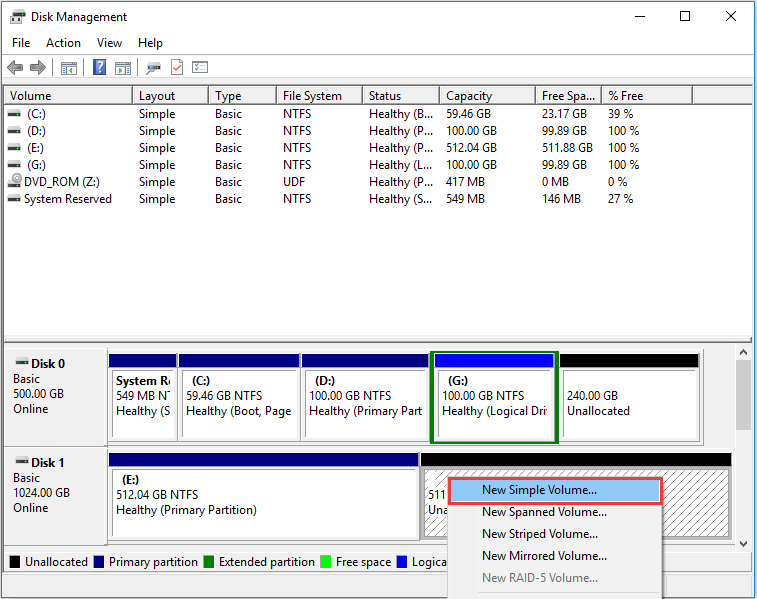Select the DVD_ROM (Z:) volume row

(x=60, y=182)
